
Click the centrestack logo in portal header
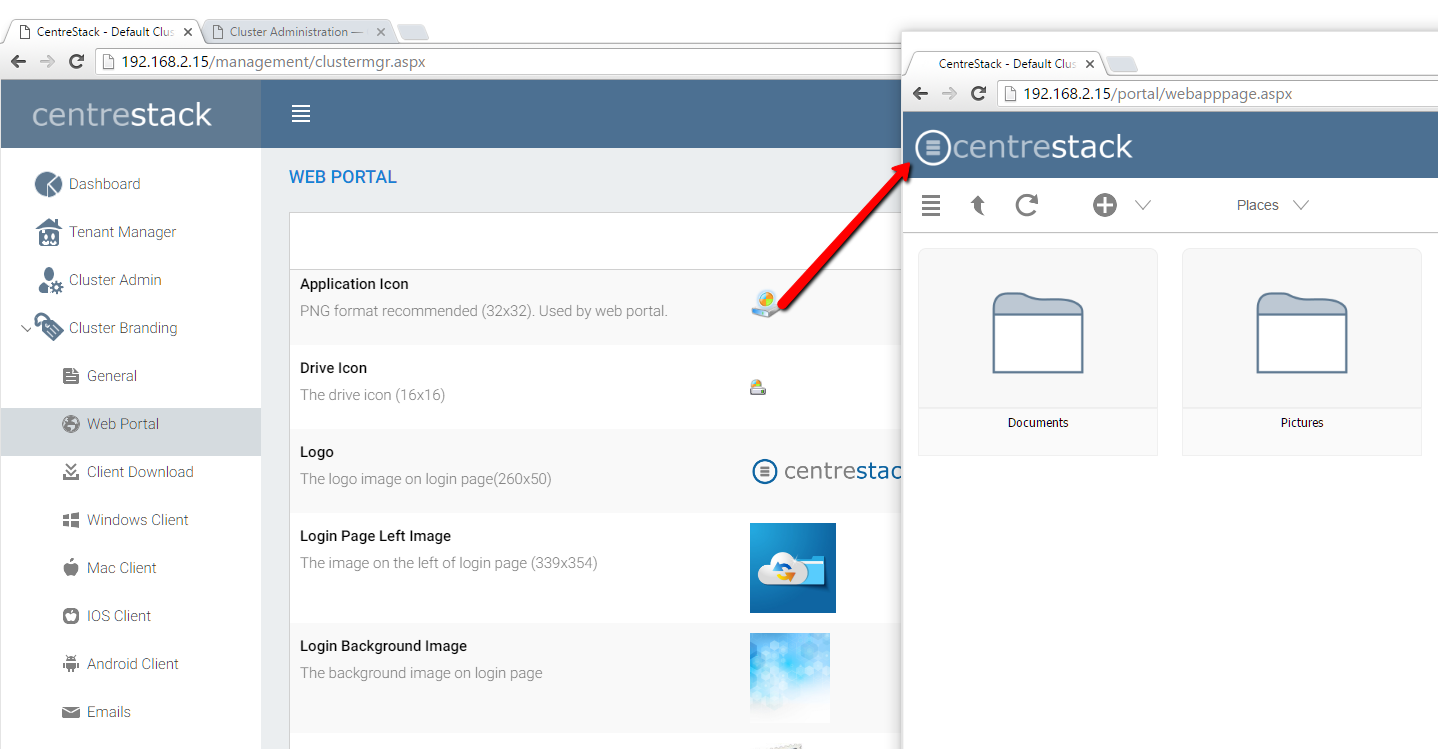pyautogui.click(x=1025, y=147)
